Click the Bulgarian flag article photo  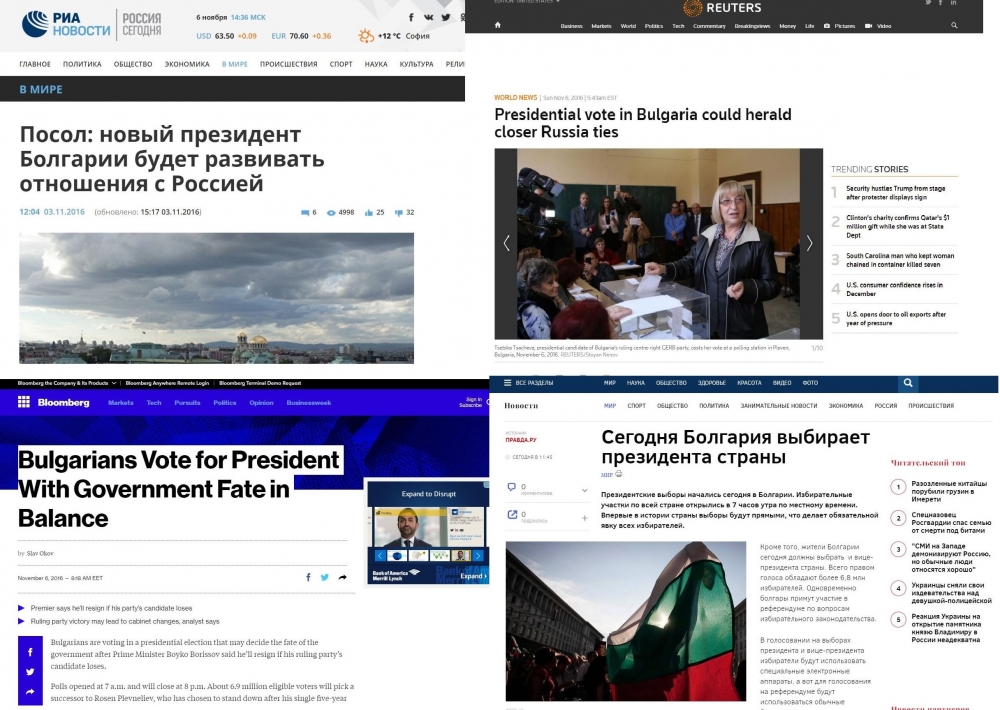click(626, 621)
